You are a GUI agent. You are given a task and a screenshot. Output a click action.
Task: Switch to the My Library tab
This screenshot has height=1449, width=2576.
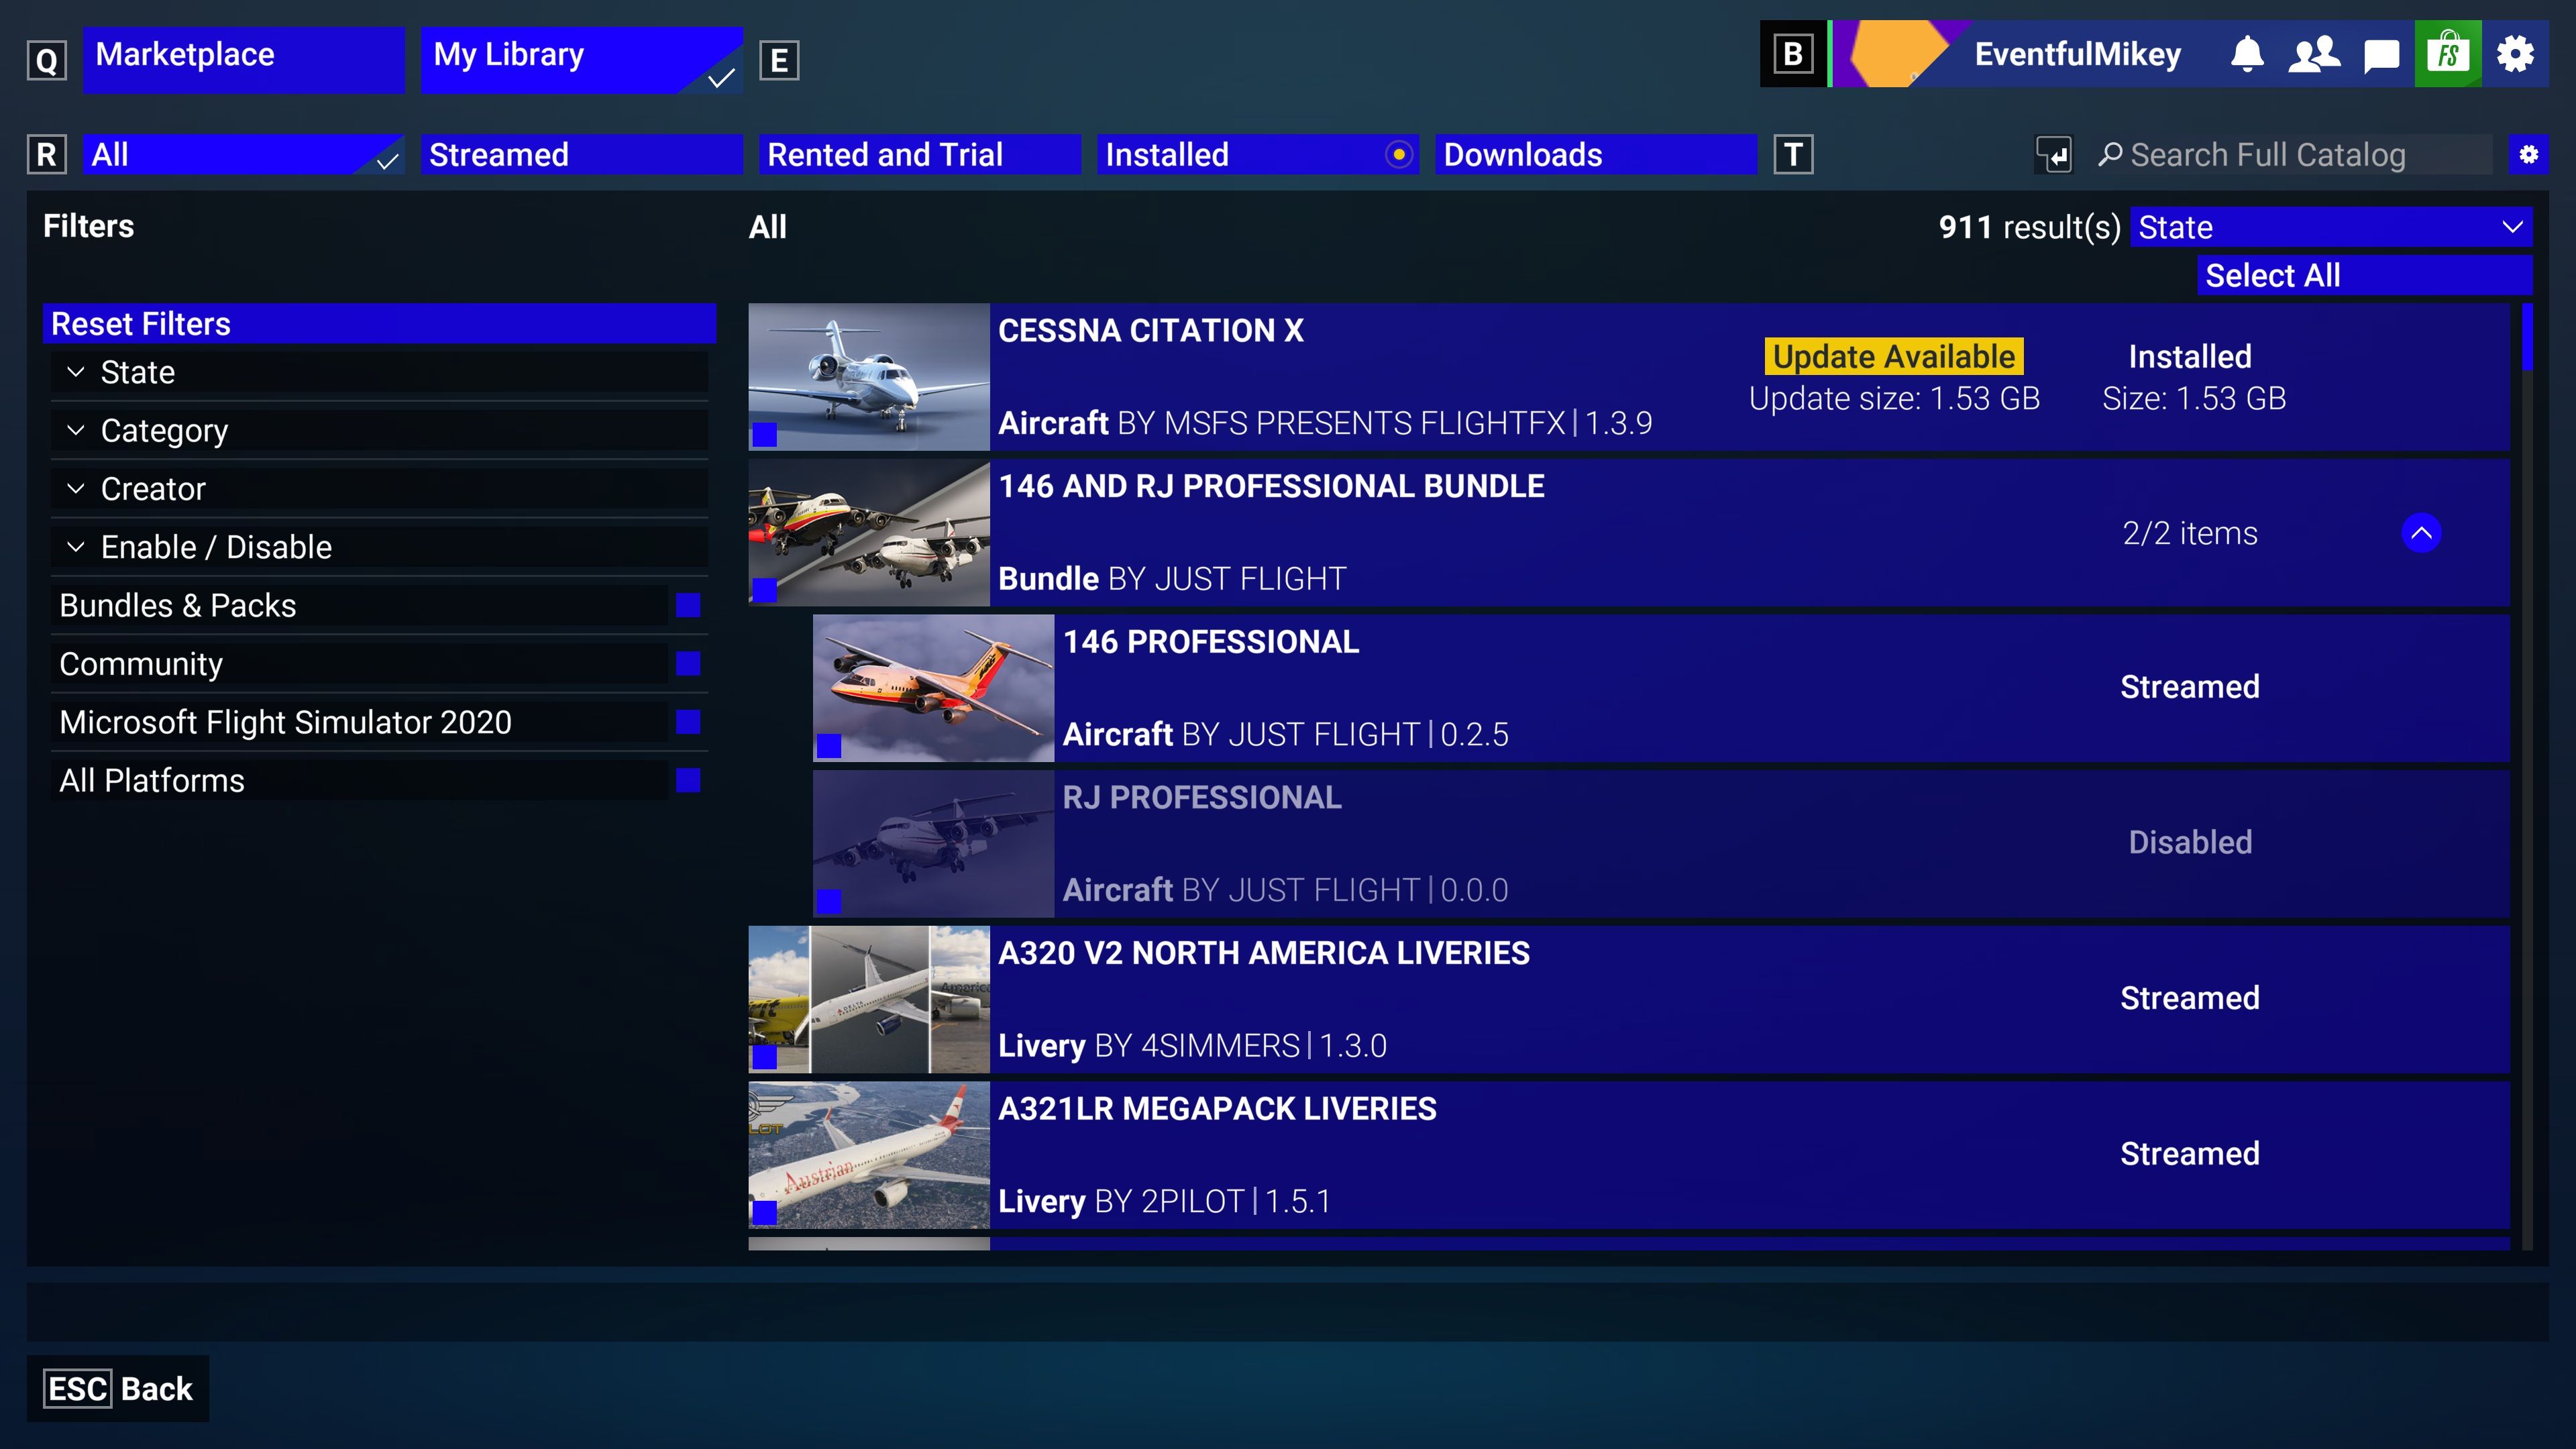581,60
